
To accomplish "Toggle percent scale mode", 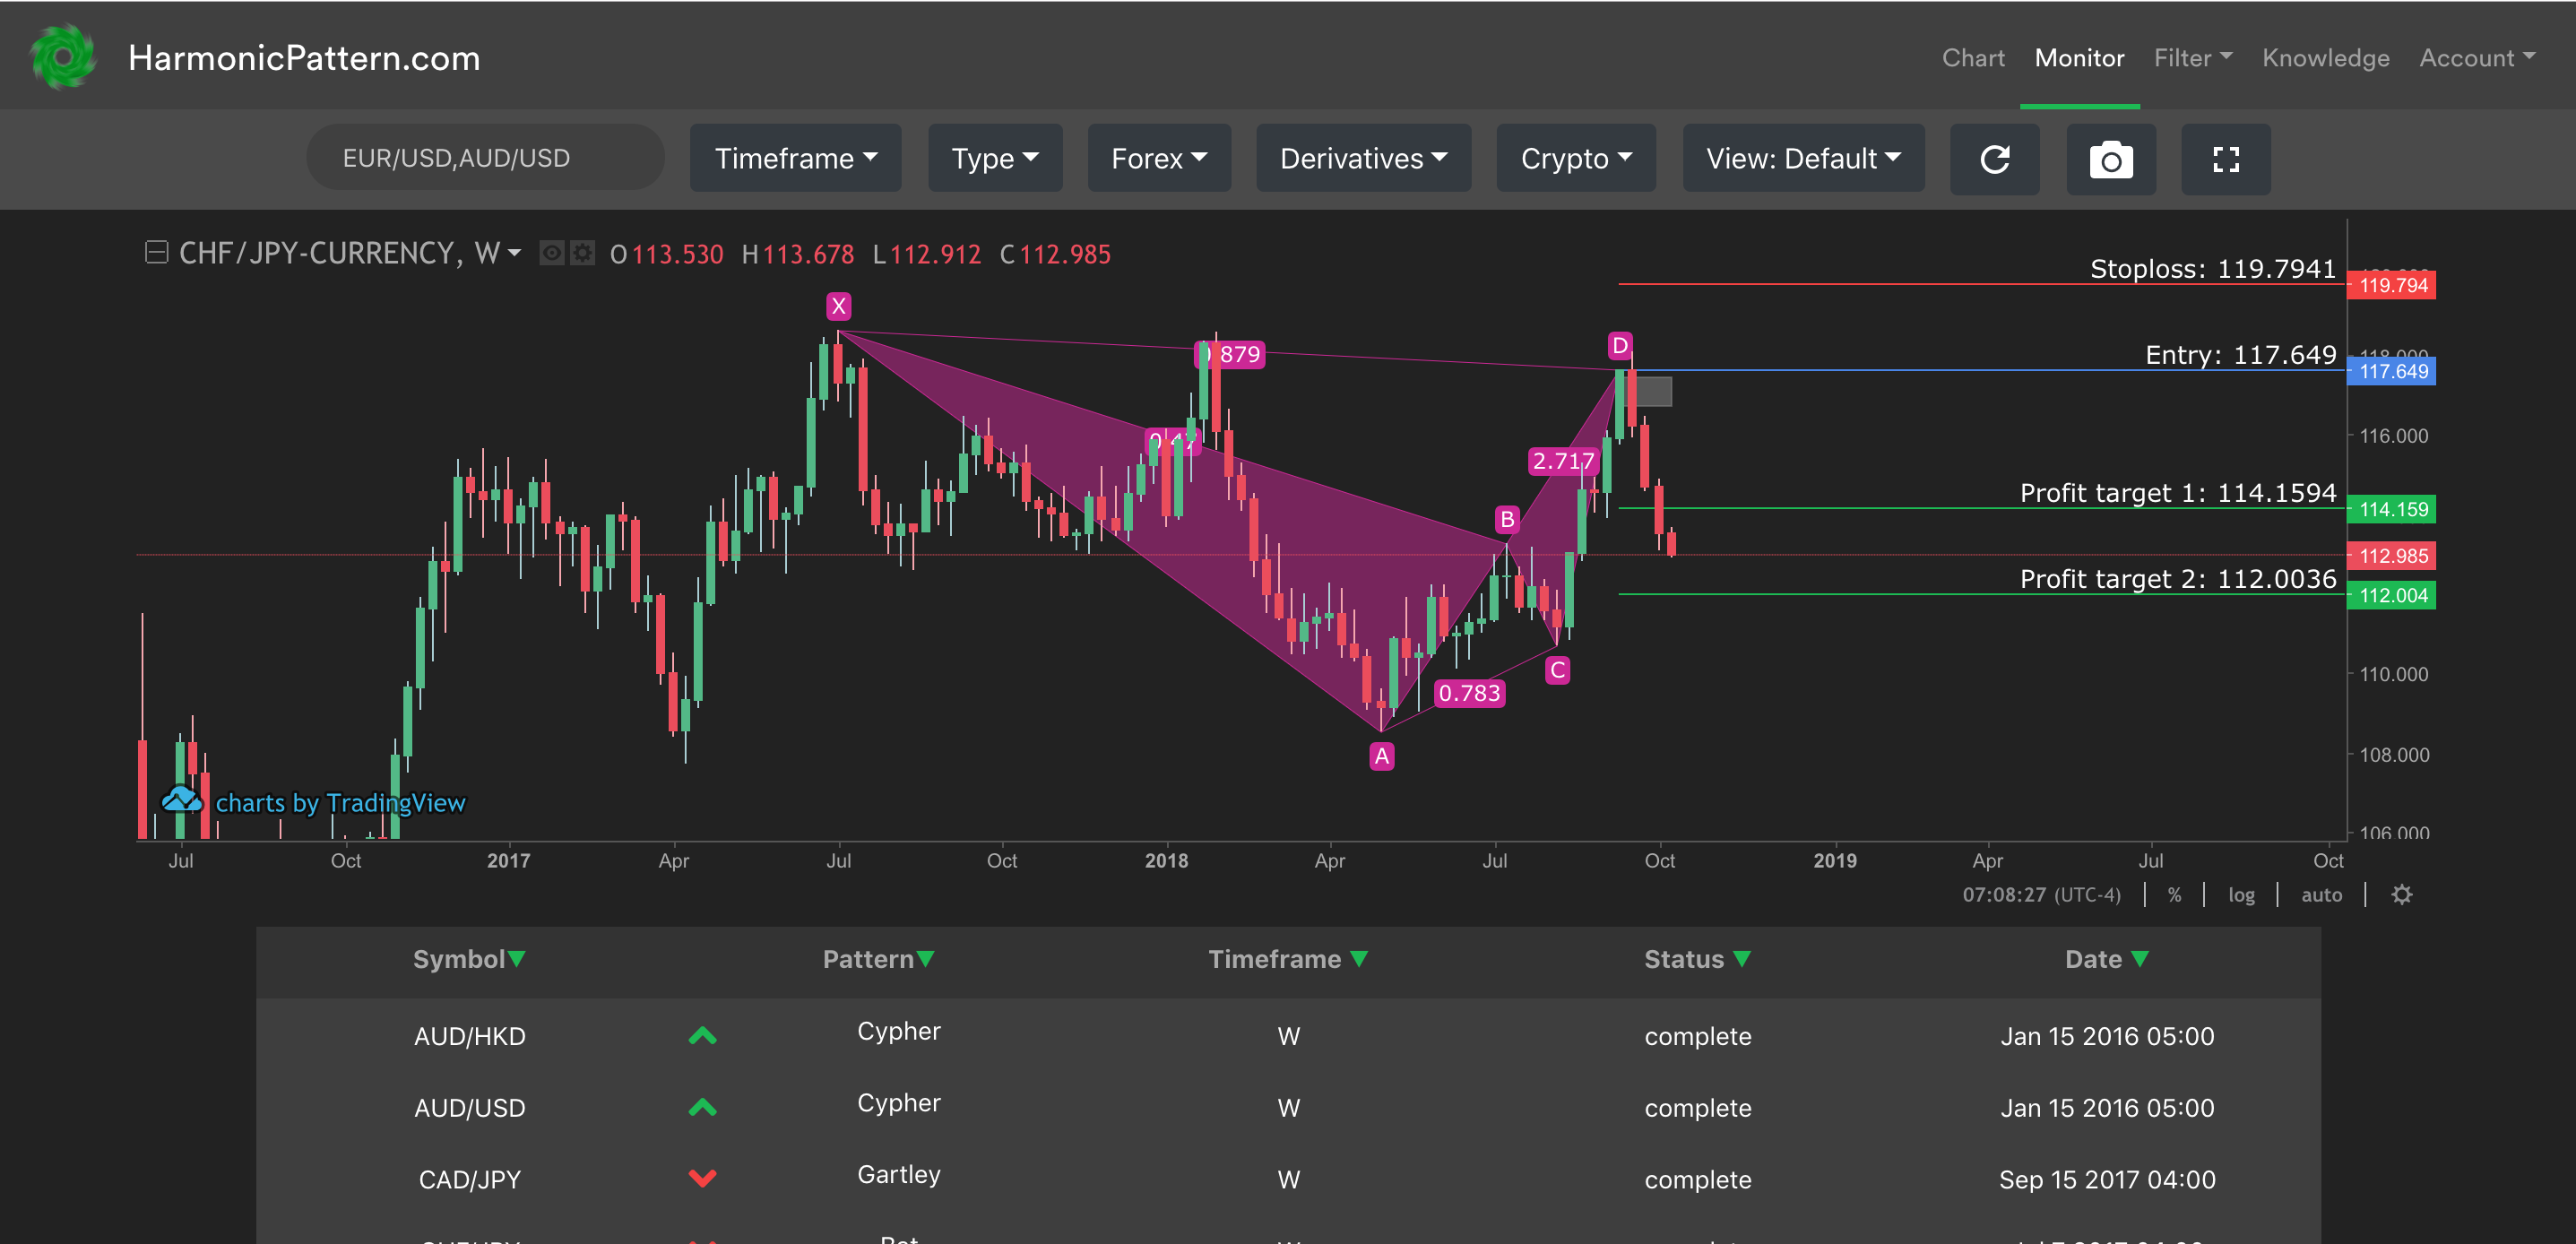I will (2175, 895).
